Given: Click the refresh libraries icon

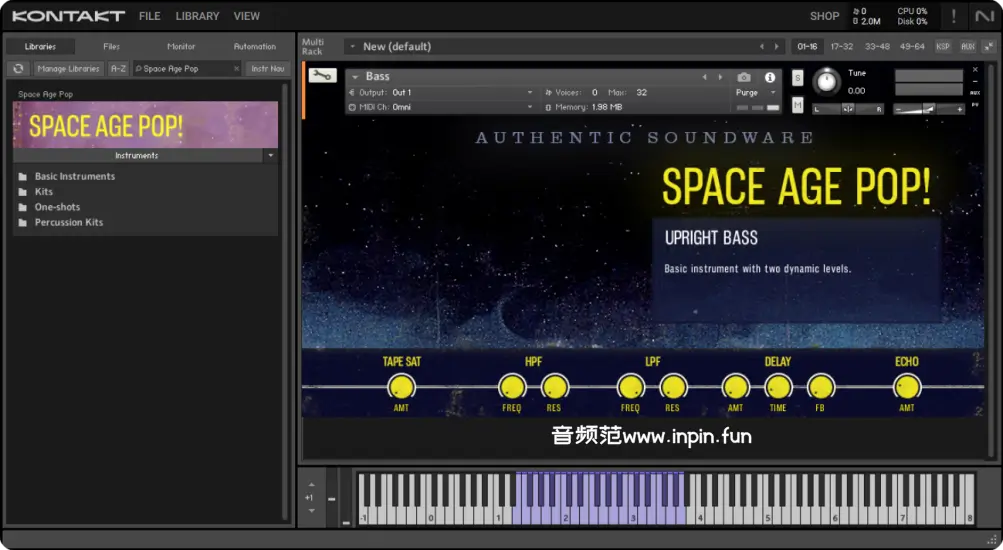Looking at the screenshot, I should click(x=18, y=69).
